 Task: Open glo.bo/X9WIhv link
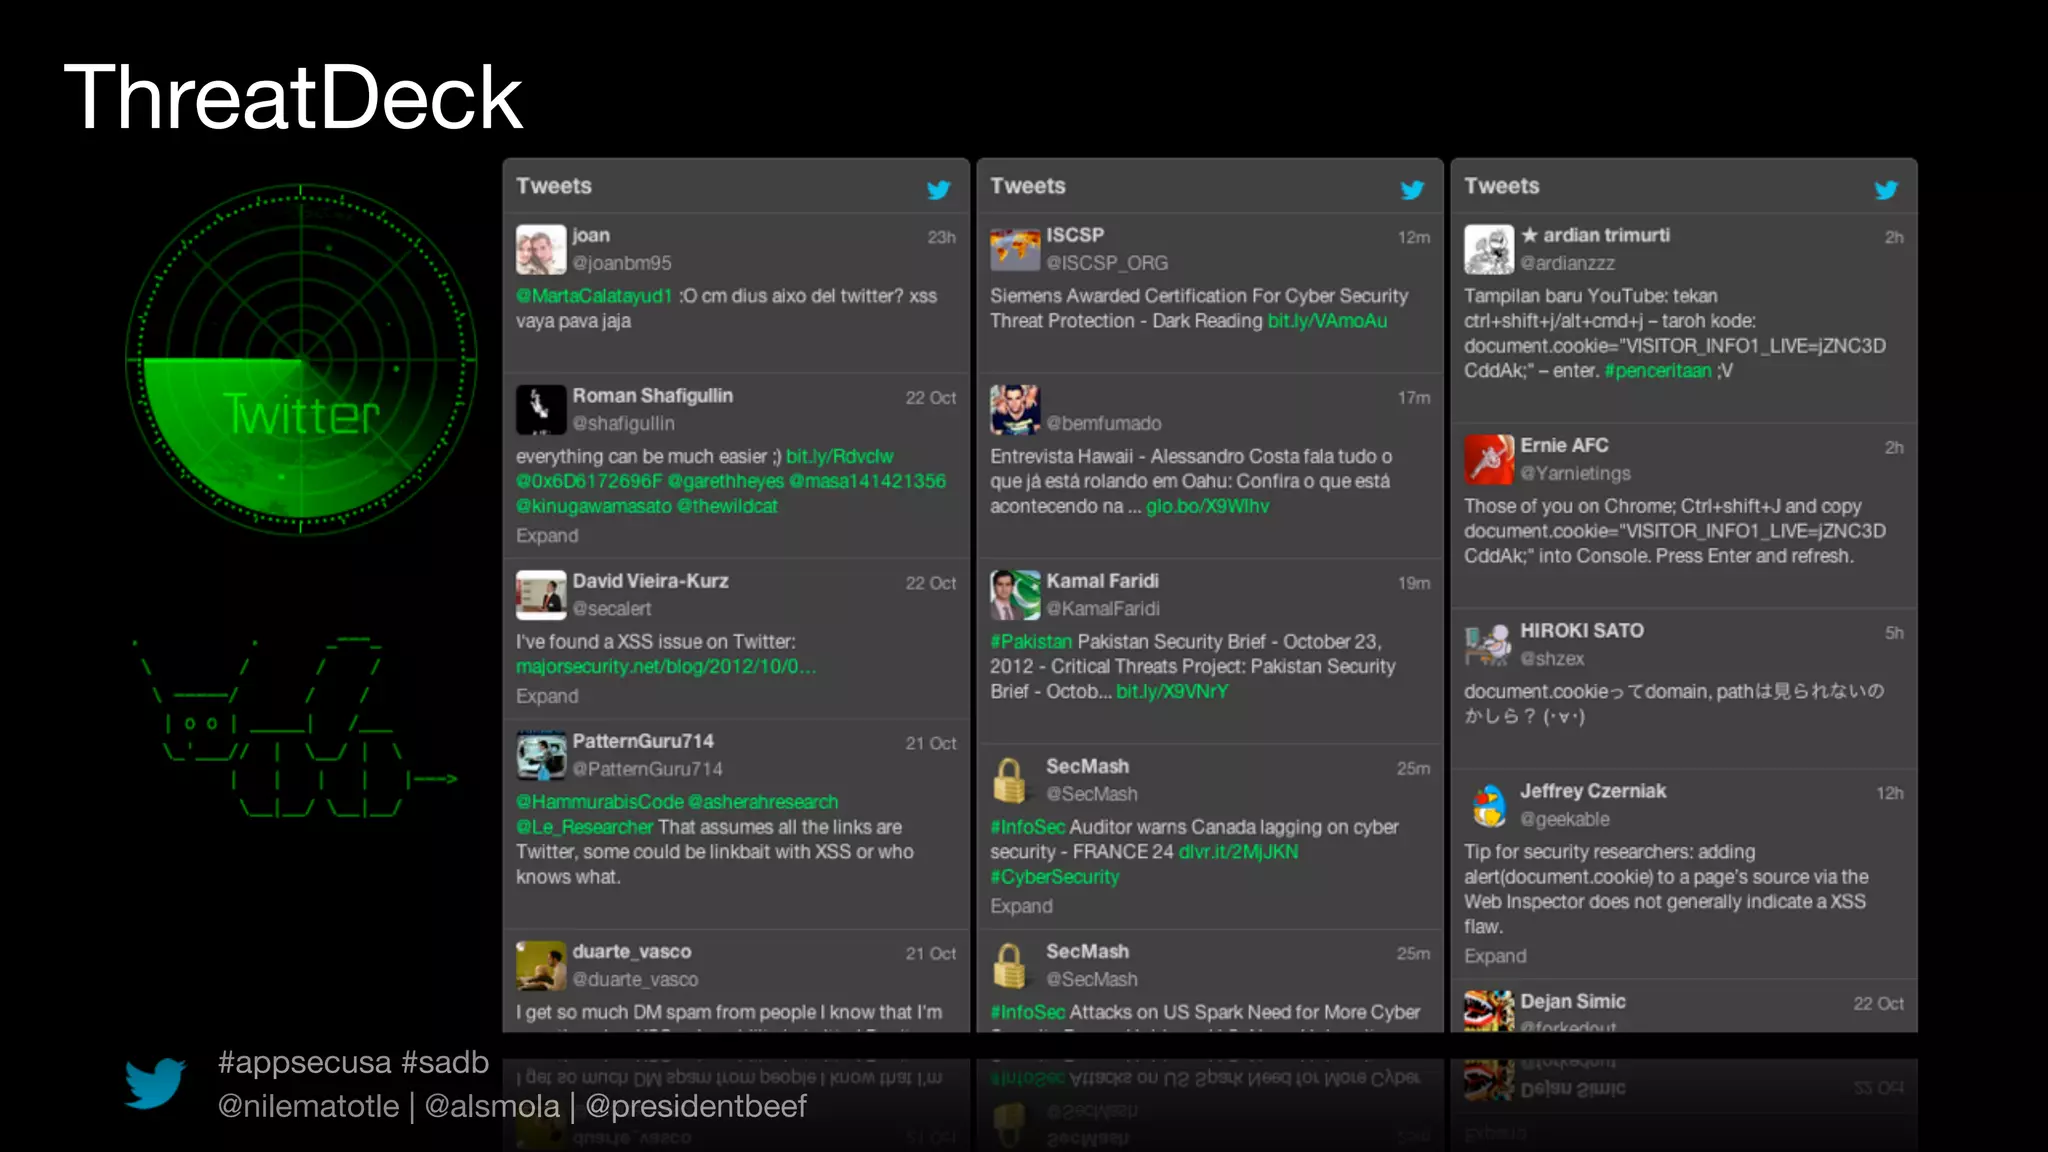point(1207,506)
